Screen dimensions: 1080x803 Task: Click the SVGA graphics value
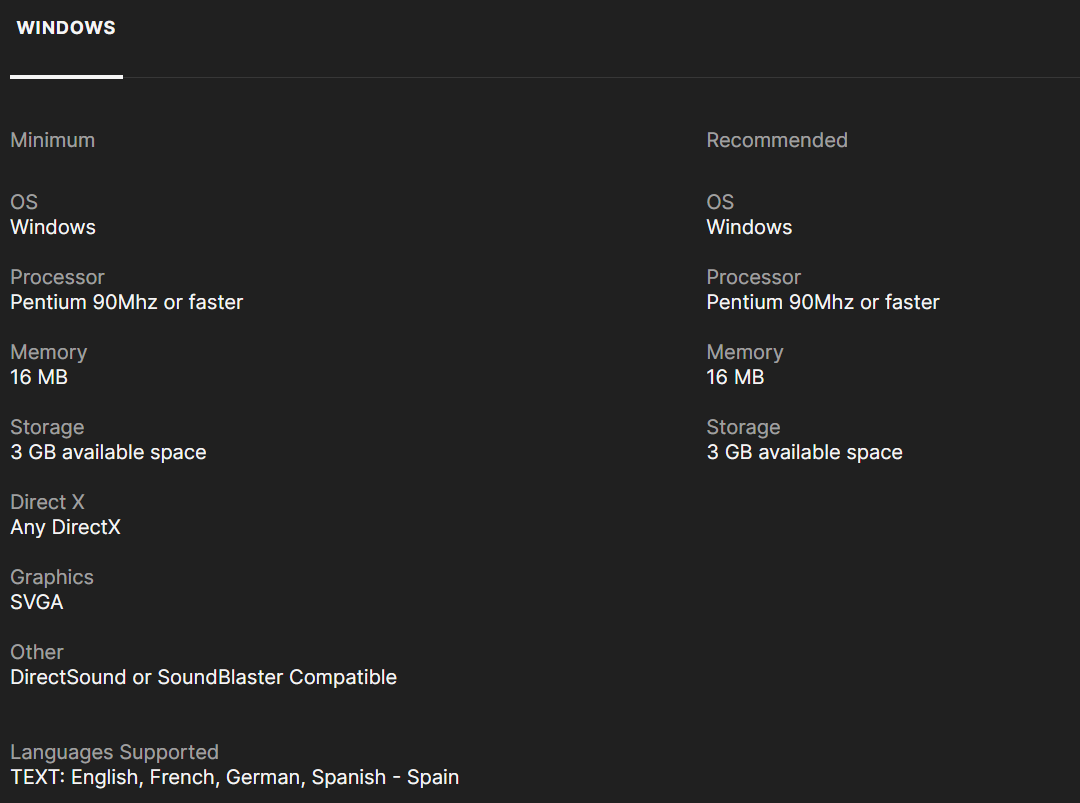pyautogui.click(x=37, y=602)
